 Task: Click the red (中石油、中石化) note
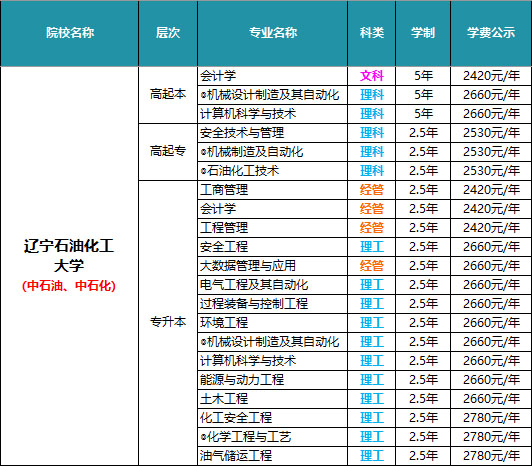click(x=69, y=285)
